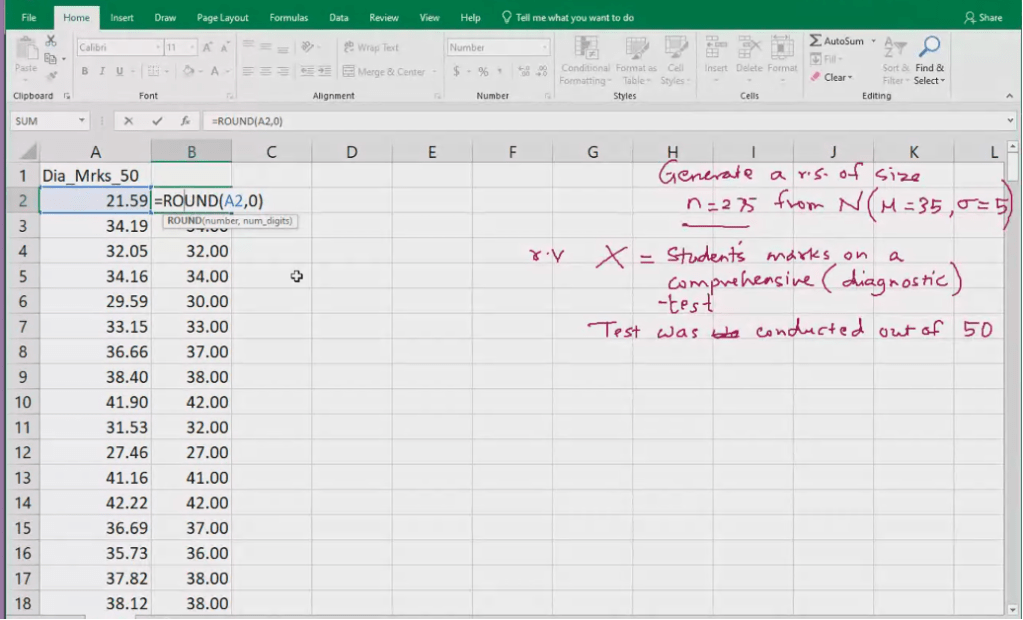1023x620 pixels.
Task: Click the Clear eraser icon
Action: click(x=816, y=77)
